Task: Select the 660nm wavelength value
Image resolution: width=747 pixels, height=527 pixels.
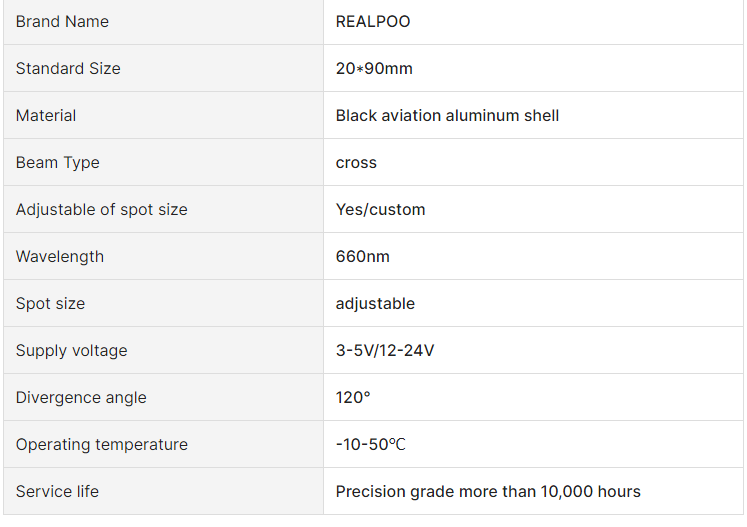Action: point(363,257)
